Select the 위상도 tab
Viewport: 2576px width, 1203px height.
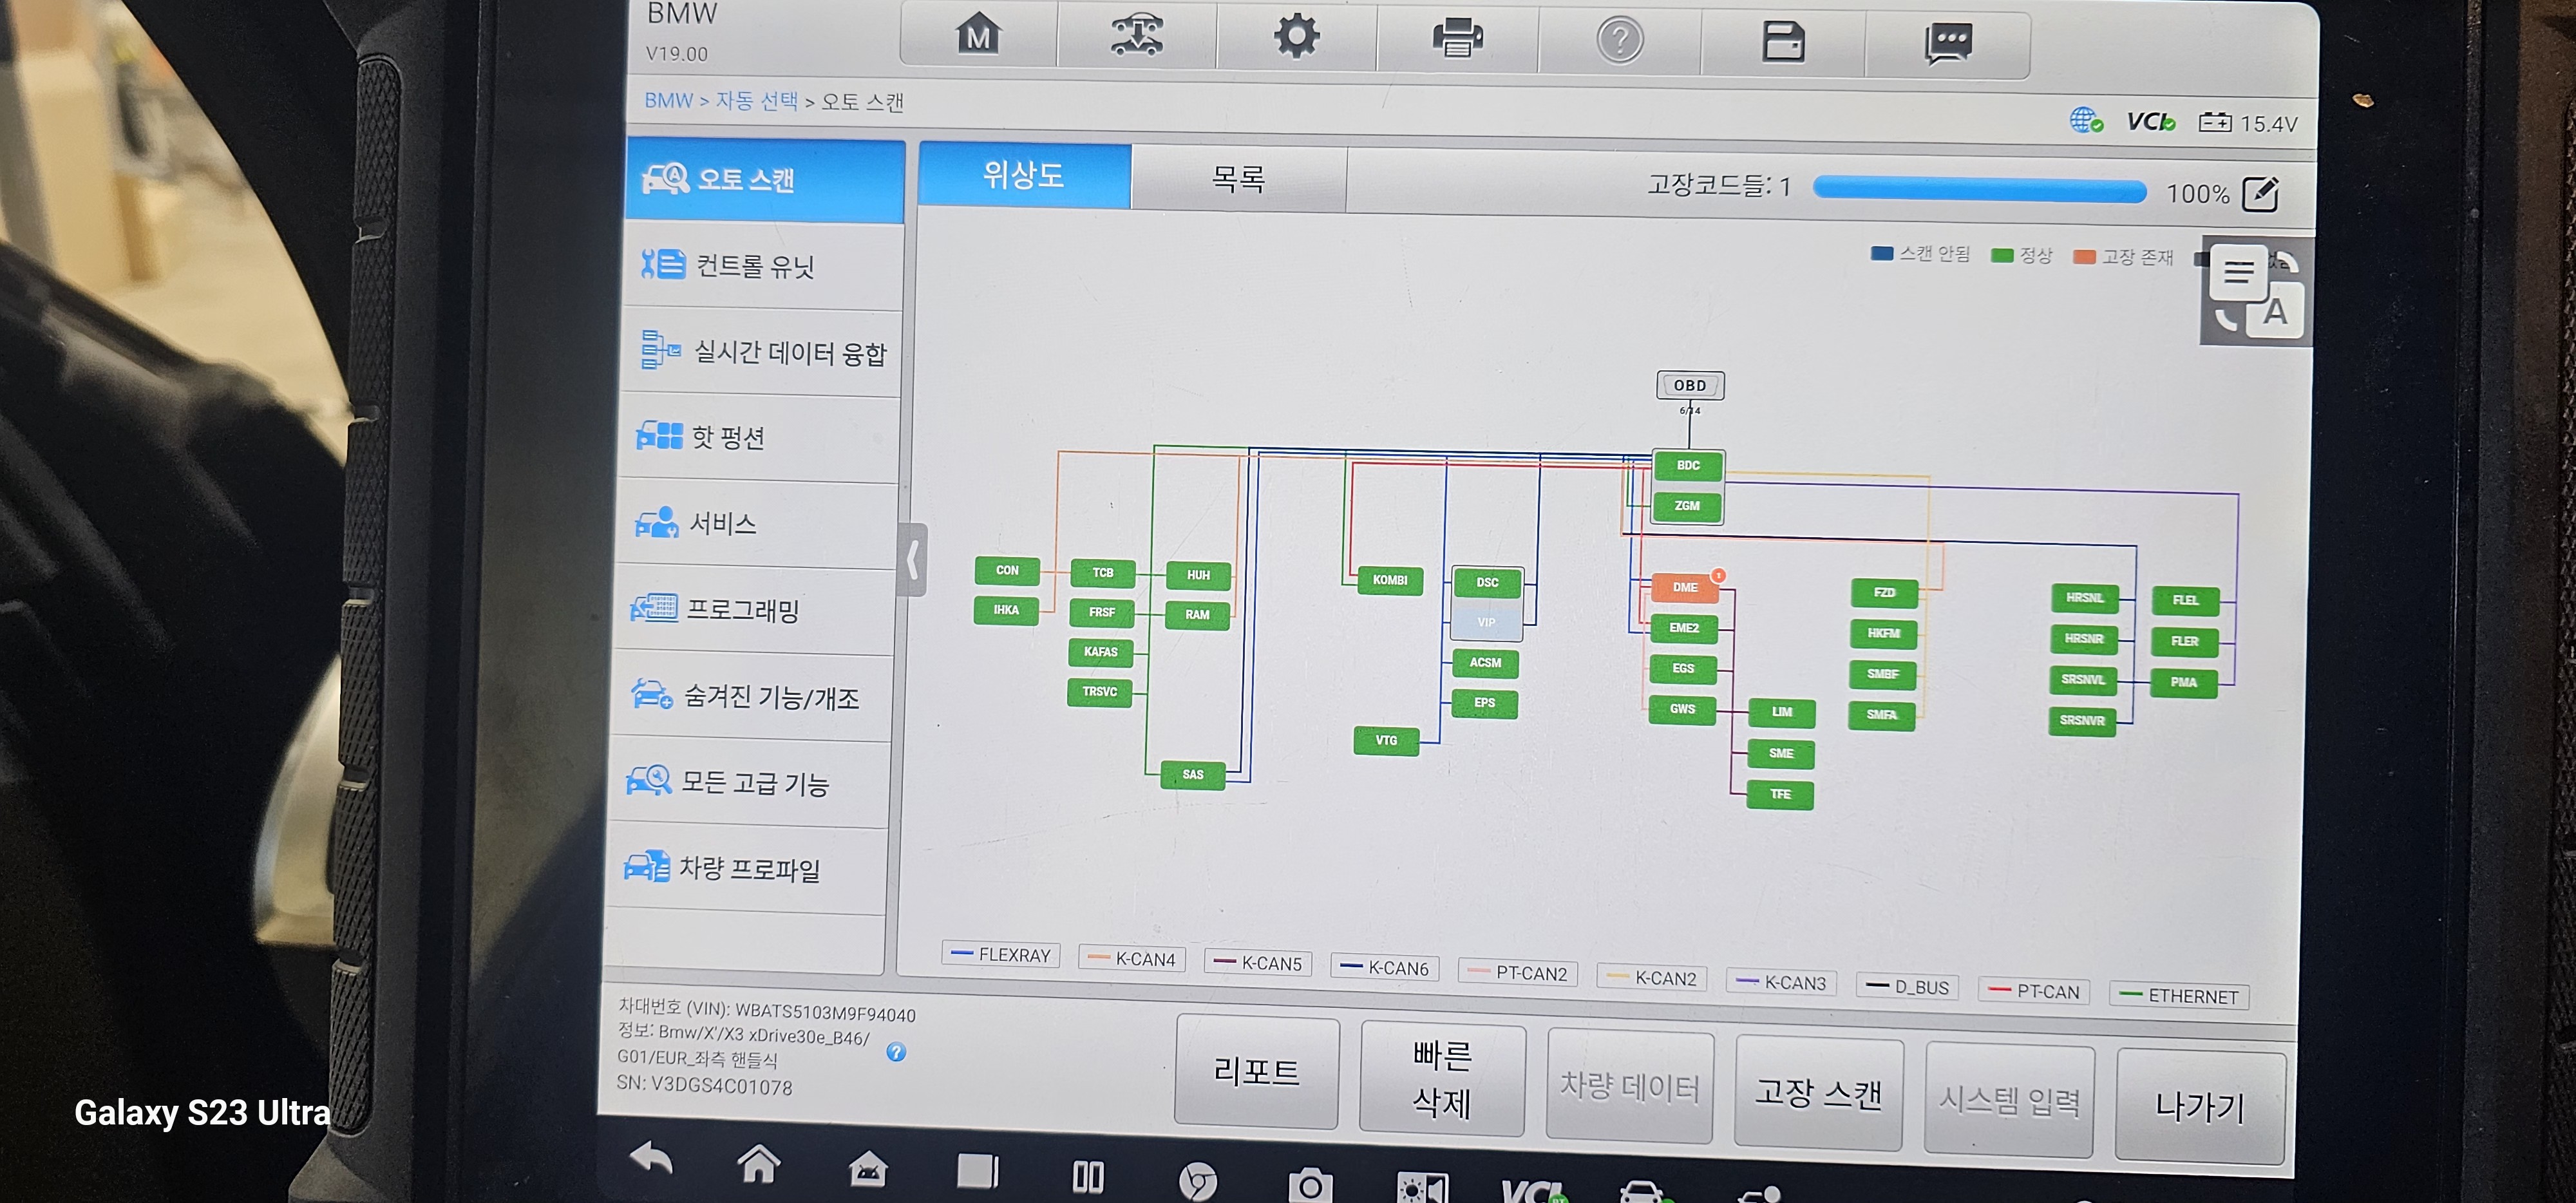point(1024,176)
